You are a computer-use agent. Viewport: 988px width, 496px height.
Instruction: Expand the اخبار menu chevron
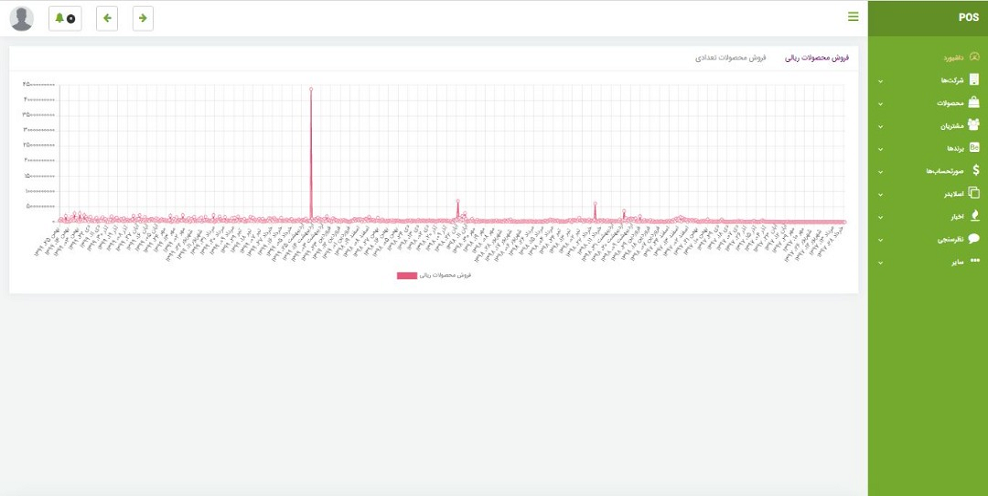click(x=880, y=217)
